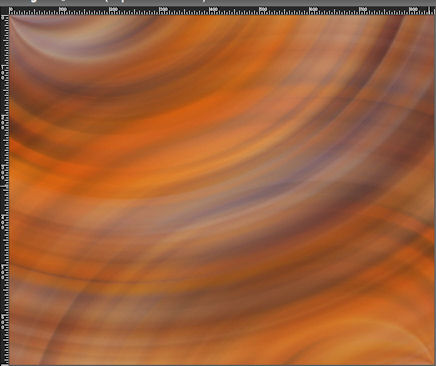Click the second labeled vertical ruler mark
This screenshot has height=366, width=436.
tap(4, 70)
